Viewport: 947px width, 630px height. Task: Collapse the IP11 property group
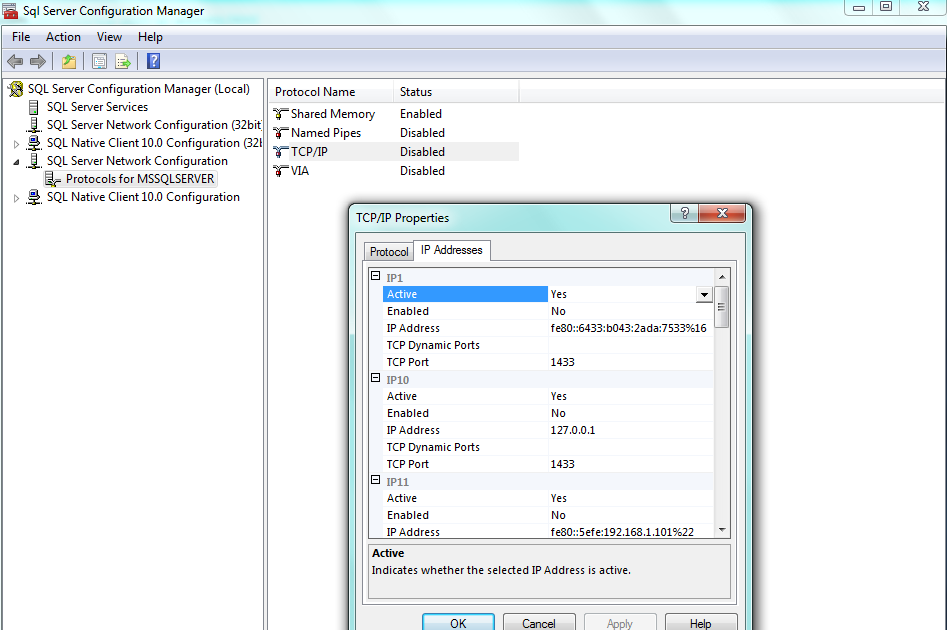(x=376, y=481)
